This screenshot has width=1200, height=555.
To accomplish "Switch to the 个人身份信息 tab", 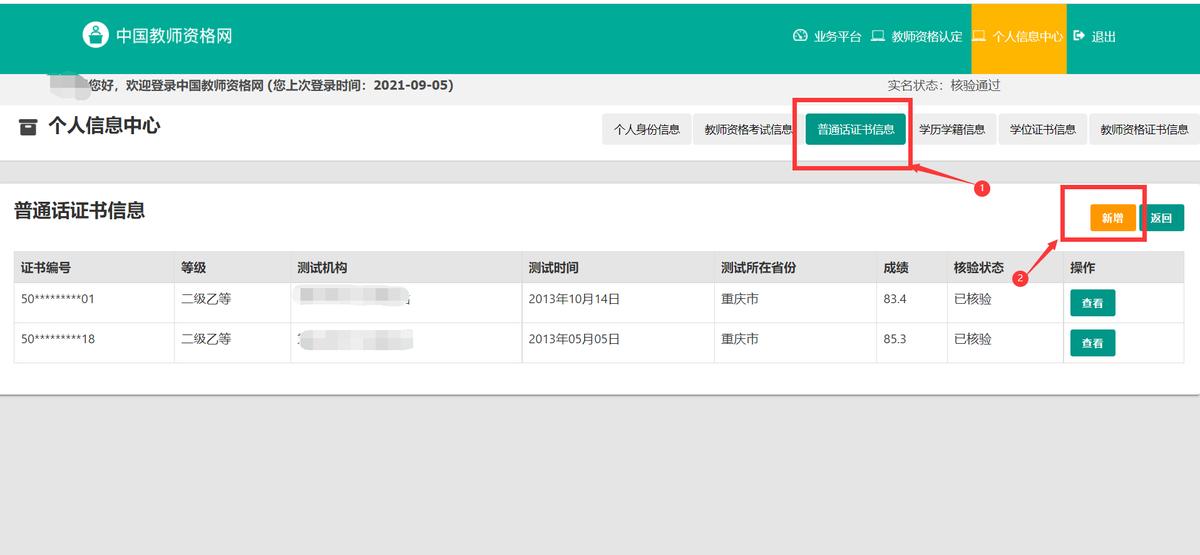I will (646, 129).
